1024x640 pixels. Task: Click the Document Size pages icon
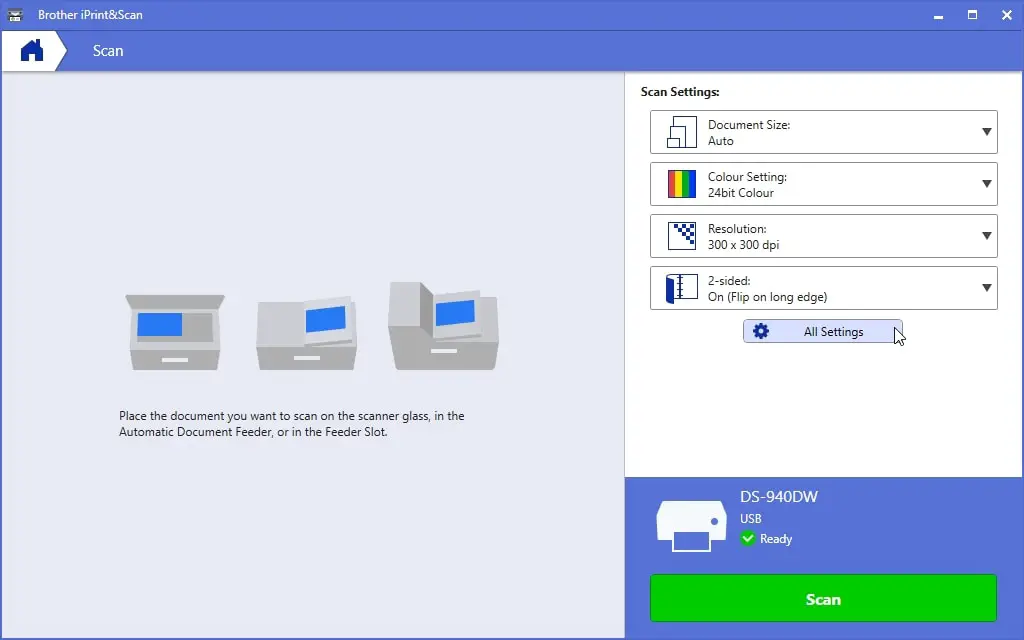(682, 132)
